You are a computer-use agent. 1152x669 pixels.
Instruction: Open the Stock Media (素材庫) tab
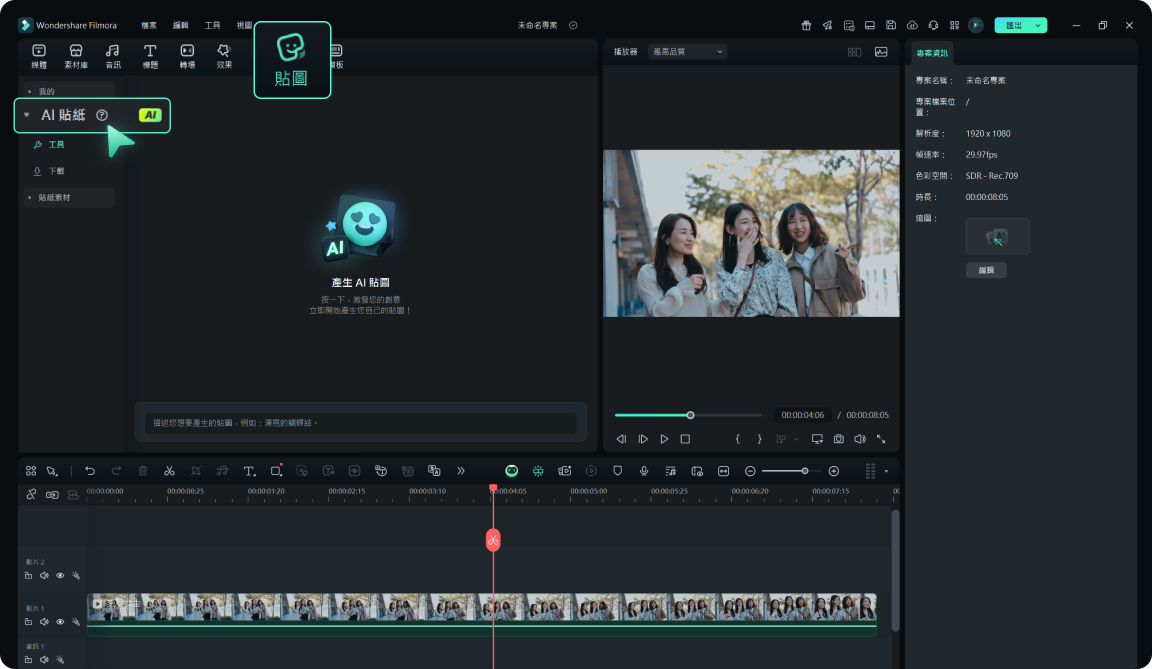[76, 56]
